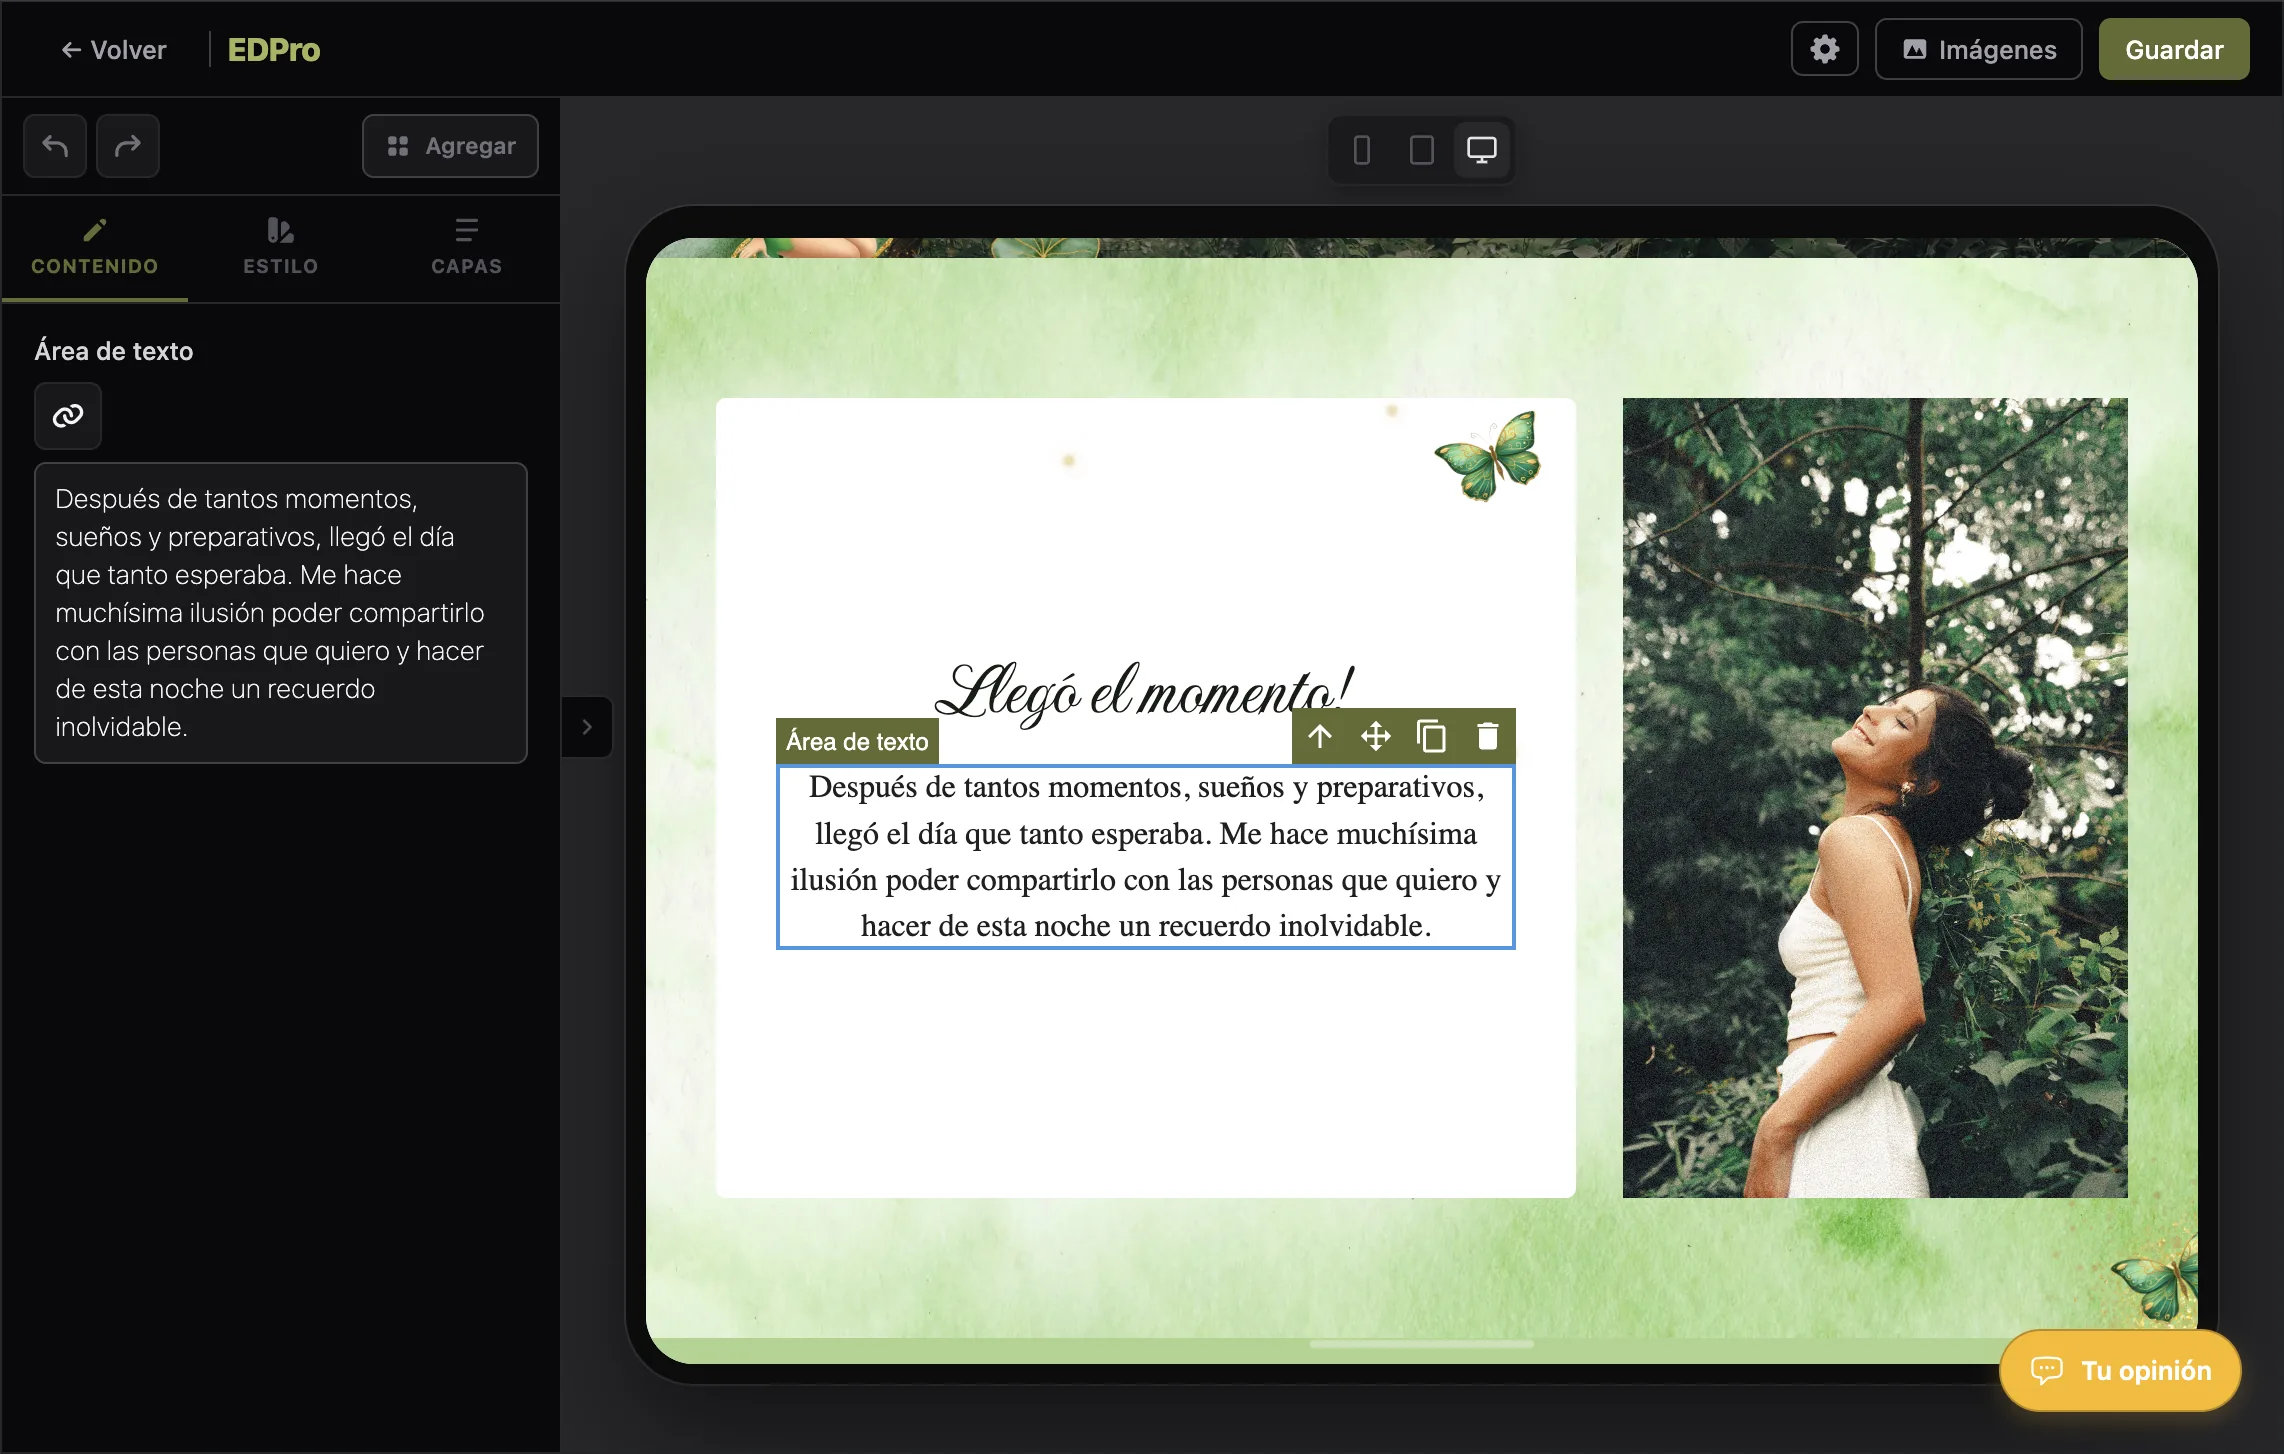The image size is (2284, 1454).
Task: Open the settings gear in top bar
Action: 1824,49
